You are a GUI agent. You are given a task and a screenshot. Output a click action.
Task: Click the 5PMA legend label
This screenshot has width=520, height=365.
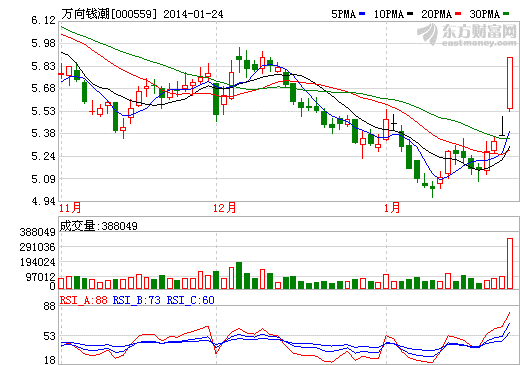coord(344,14)
